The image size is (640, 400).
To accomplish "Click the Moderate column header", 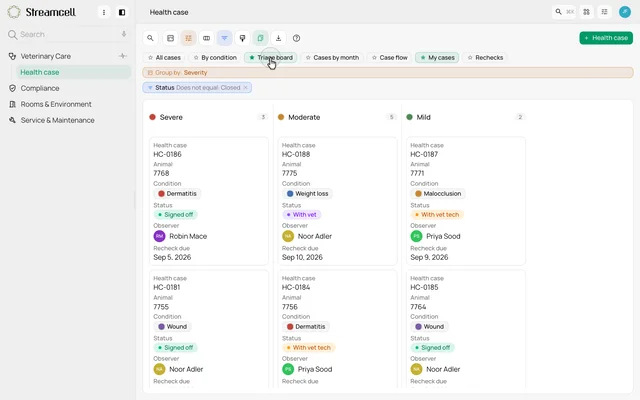I will 337,117.
